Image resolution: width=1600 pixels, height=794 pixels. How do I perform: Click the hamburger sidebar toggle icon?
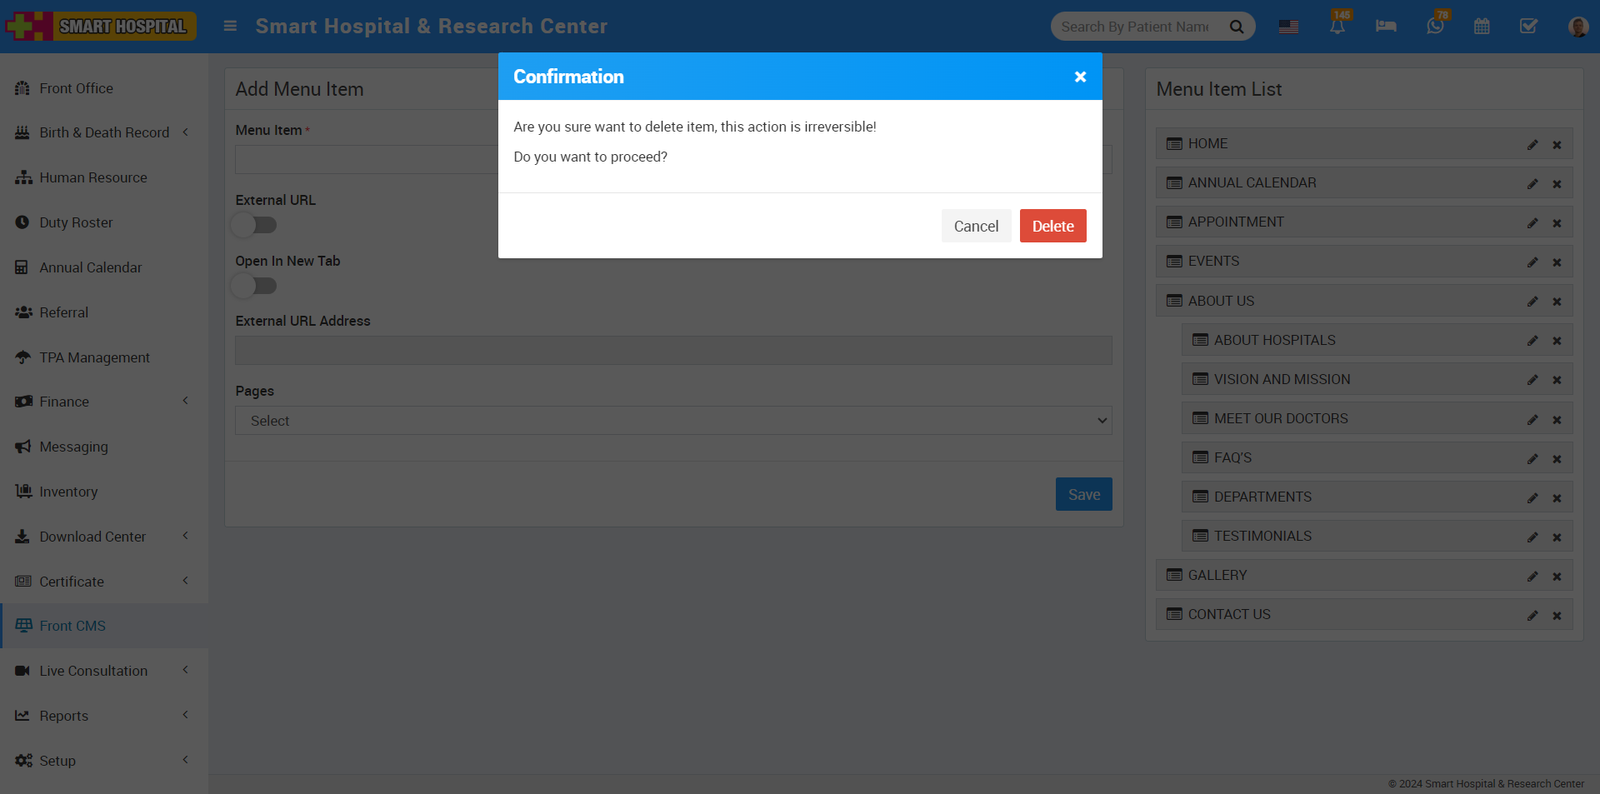pos(230,26)
